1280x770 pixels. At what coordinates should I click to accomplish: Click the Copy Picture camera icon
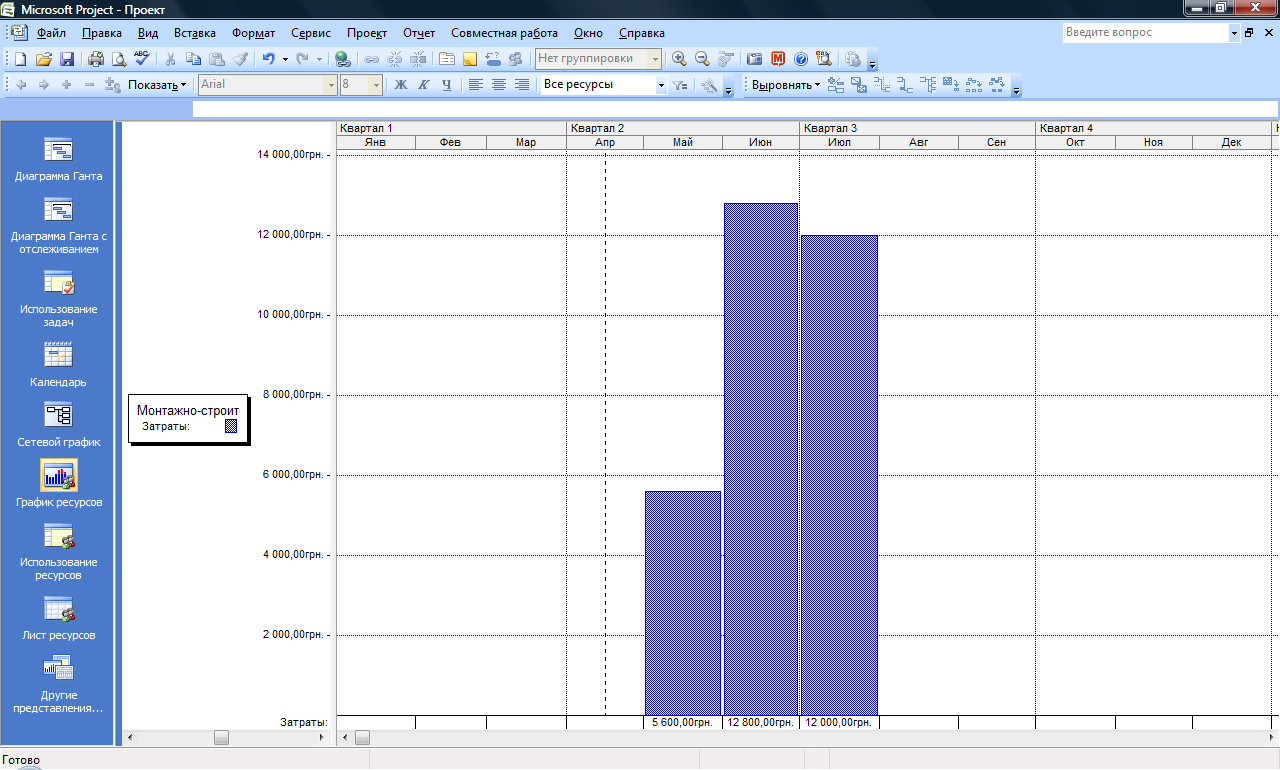click(x=755, y=59)
